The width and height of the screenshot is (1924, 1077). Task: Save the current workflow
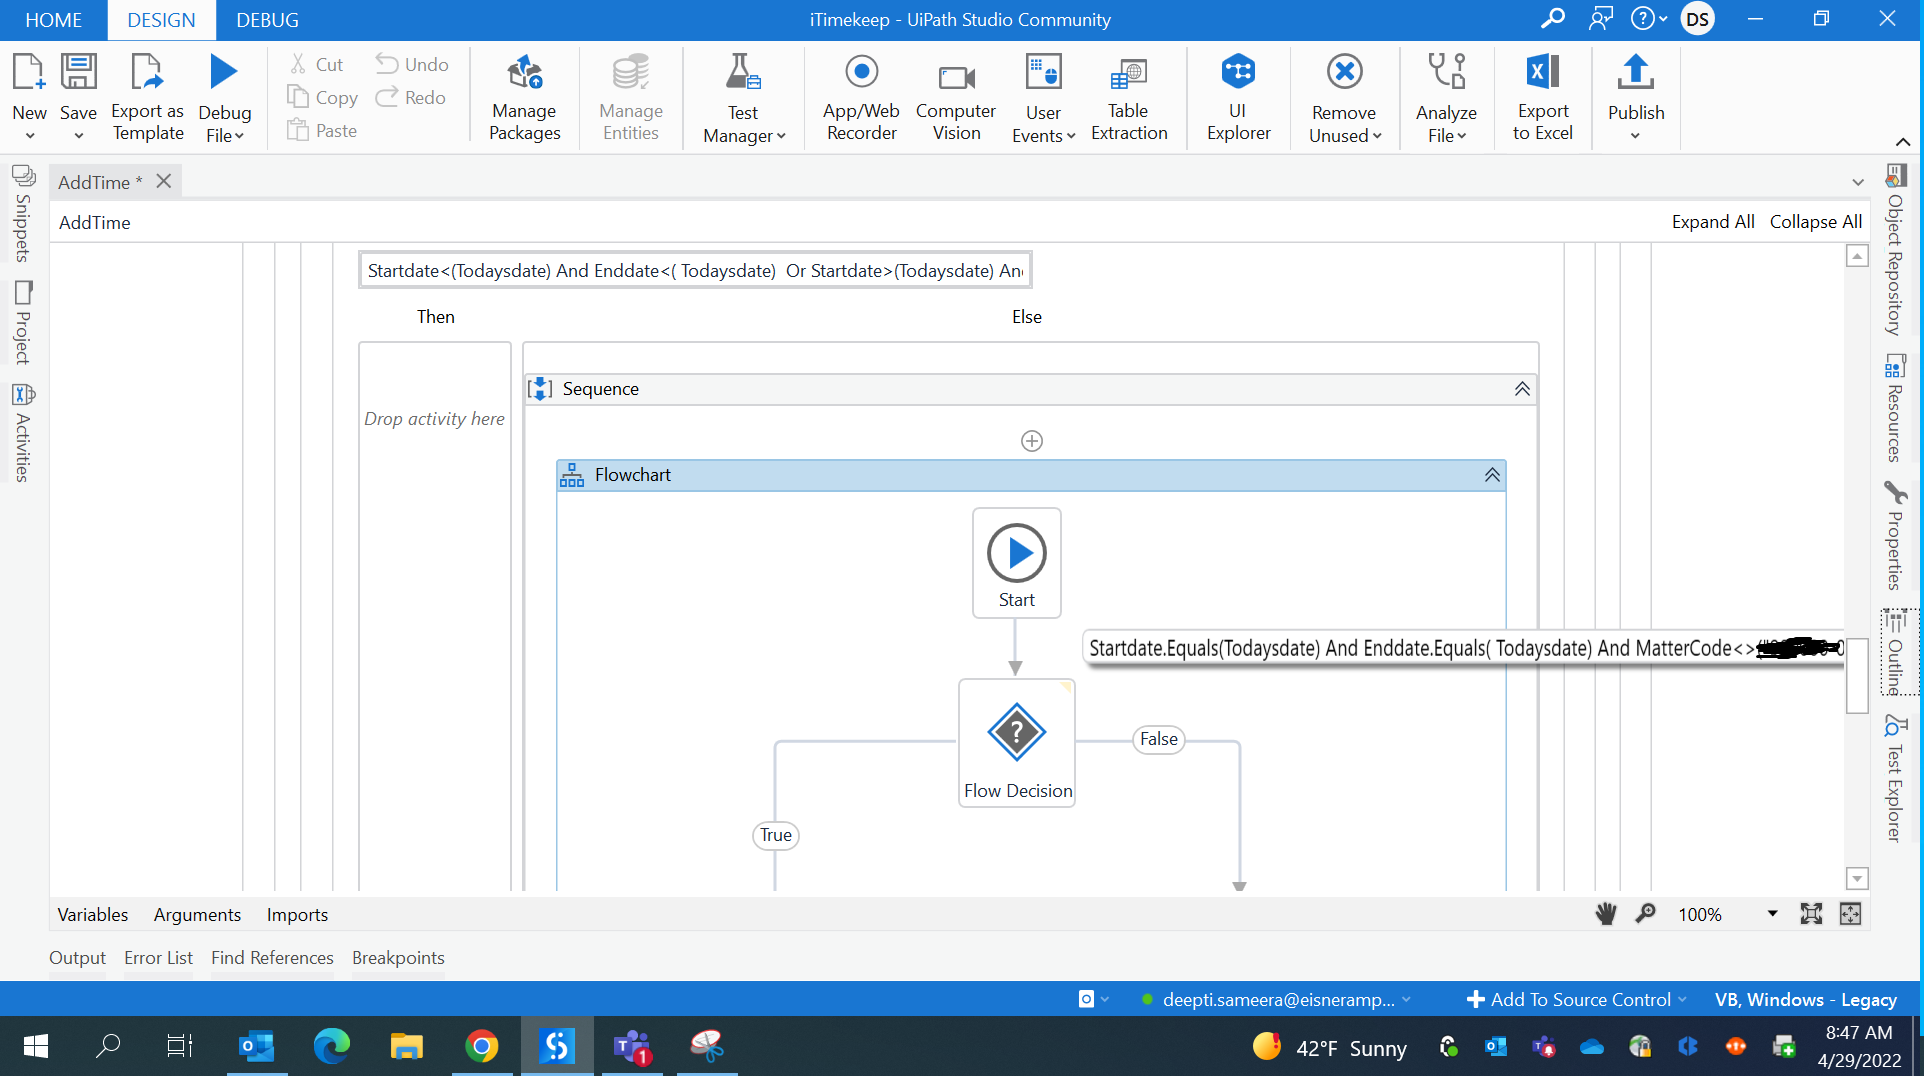[x=78, y=85]
